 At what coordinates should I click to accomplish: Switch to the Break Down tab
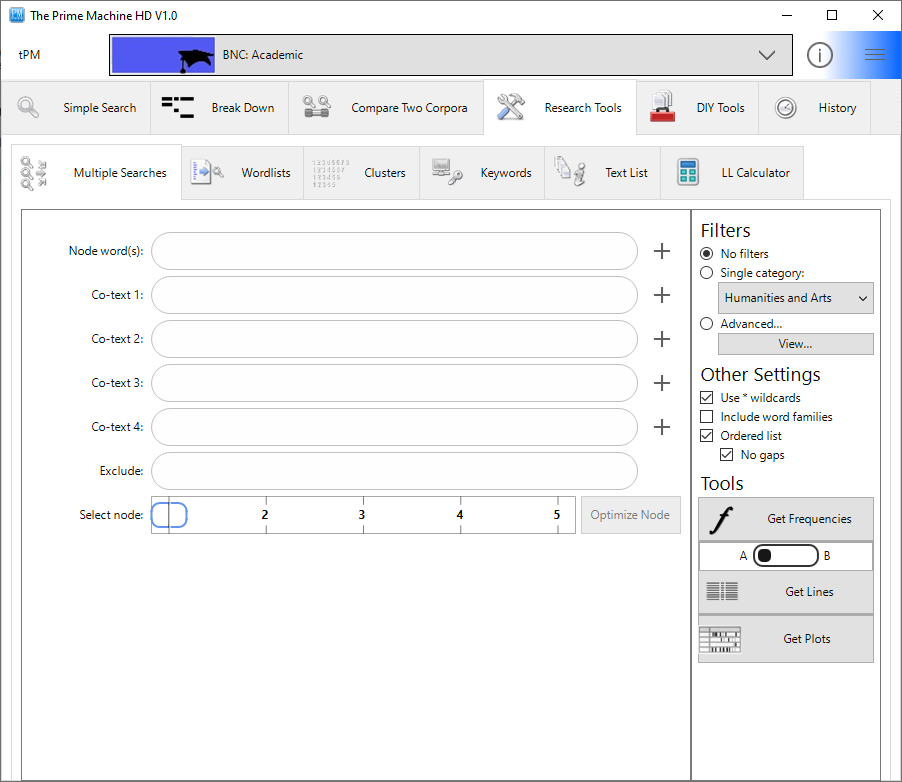pos(219,108)
